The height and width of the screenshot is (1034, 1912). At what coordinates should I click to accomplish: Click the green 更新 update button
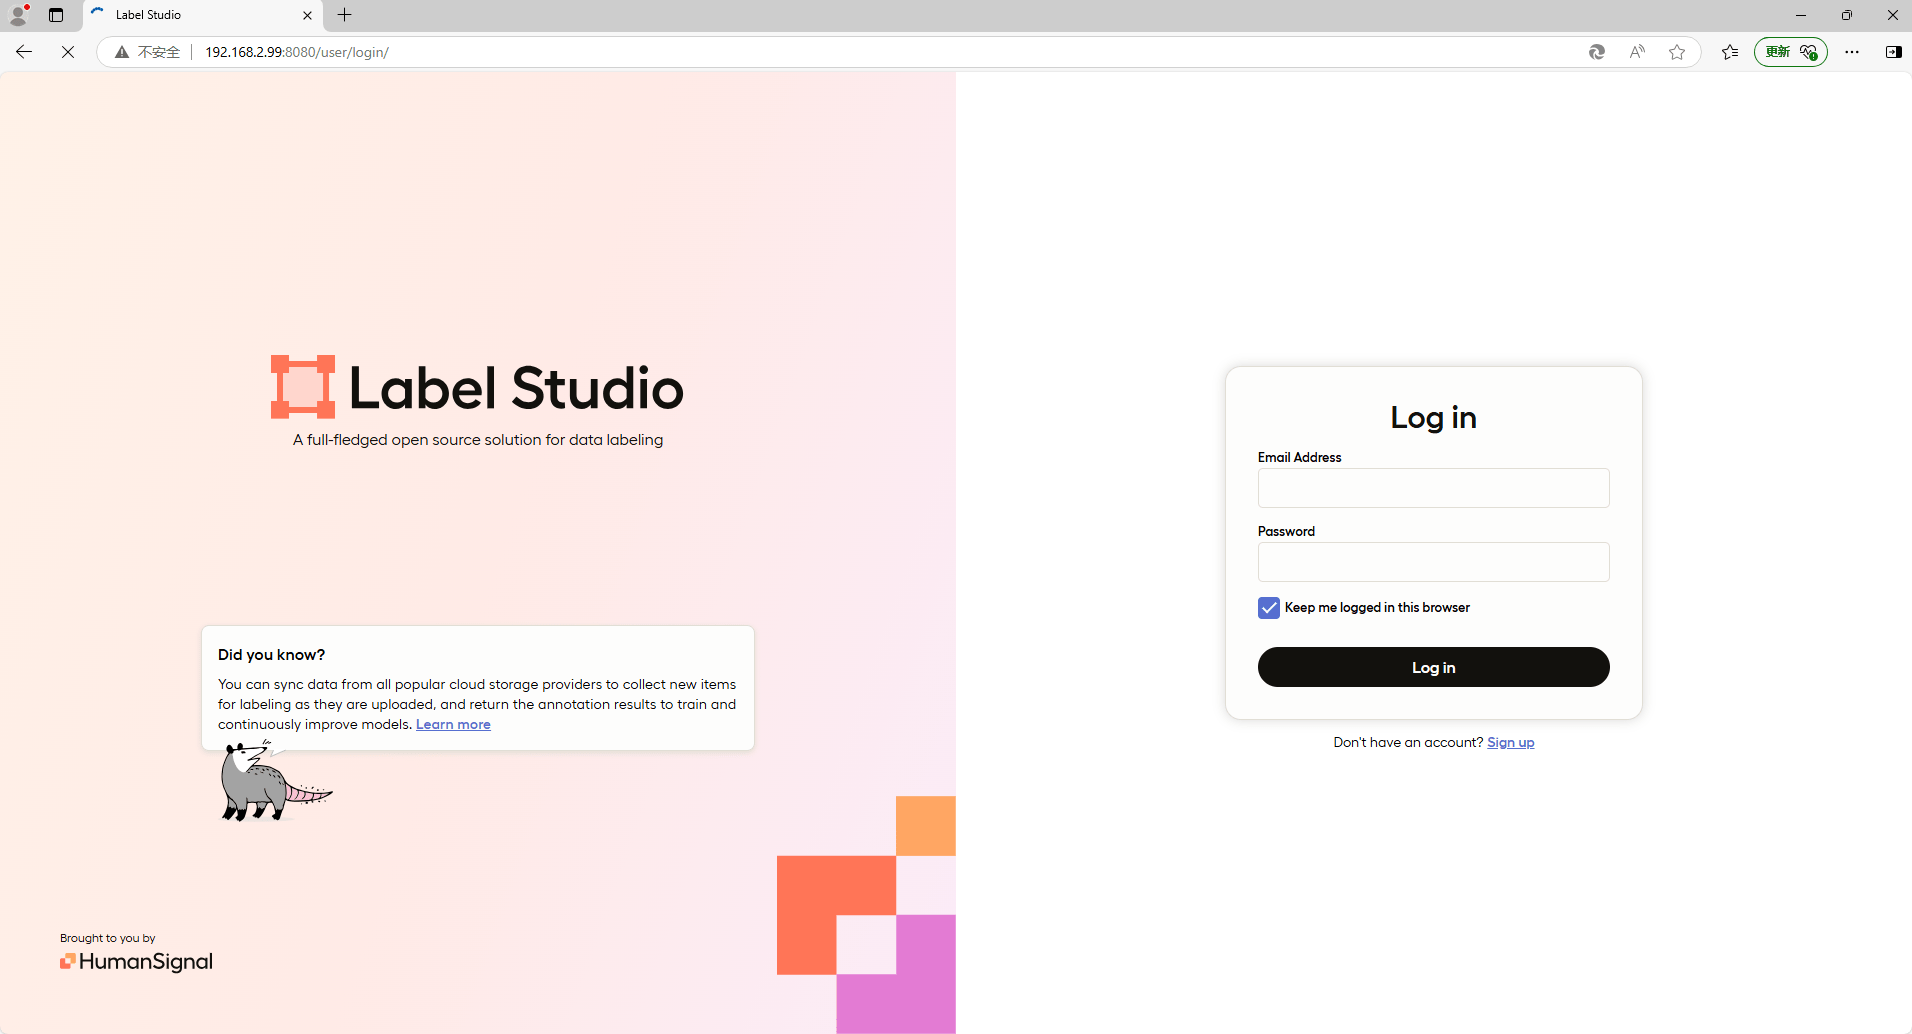(1790, 52)
